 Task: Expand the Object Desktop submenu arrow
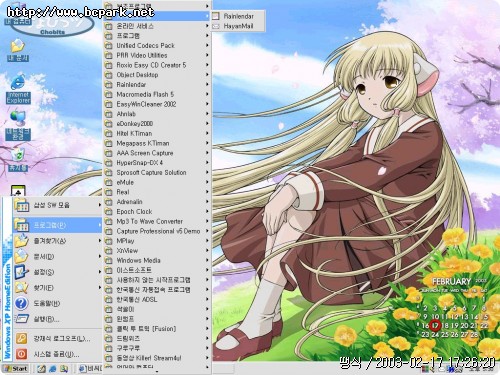coord(207,75)
